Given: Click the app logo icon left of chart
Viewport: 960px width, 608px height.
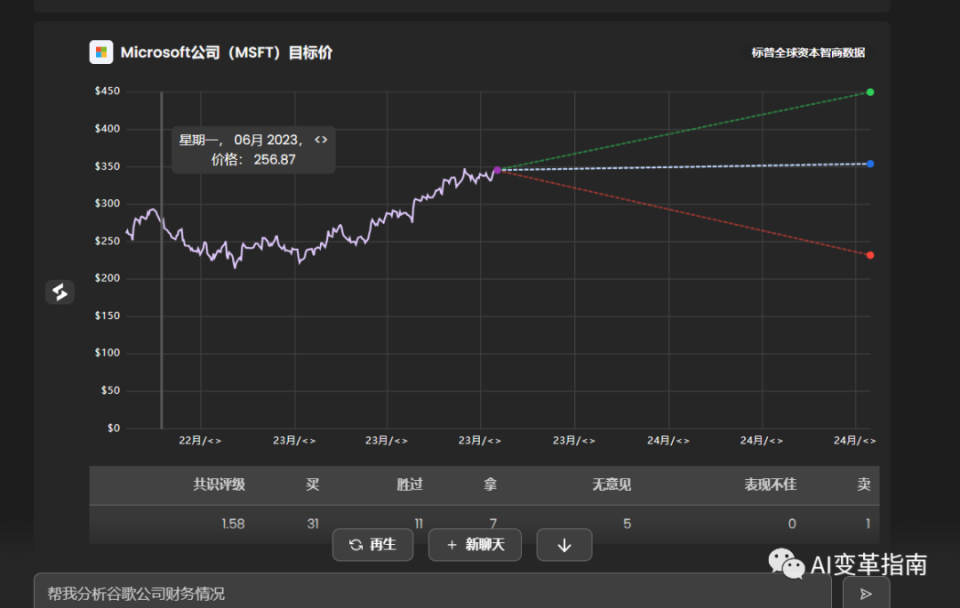Looking at the screenshot, I should [60, 292].
